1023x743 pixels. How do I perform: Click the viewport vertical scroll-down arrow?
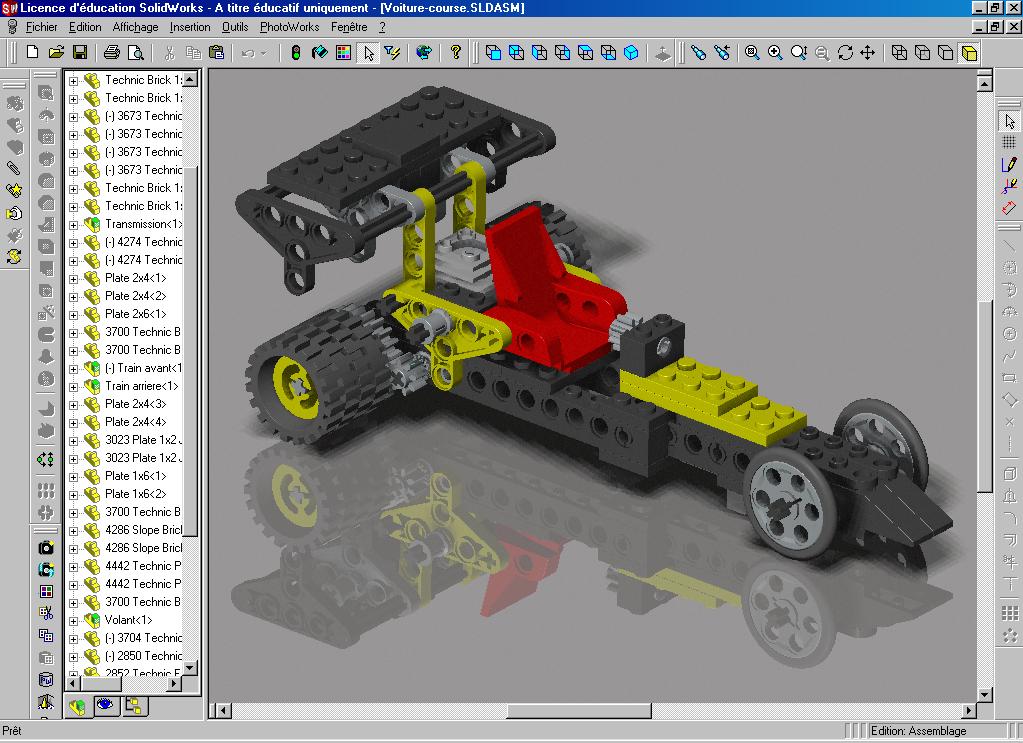point(985,695)
